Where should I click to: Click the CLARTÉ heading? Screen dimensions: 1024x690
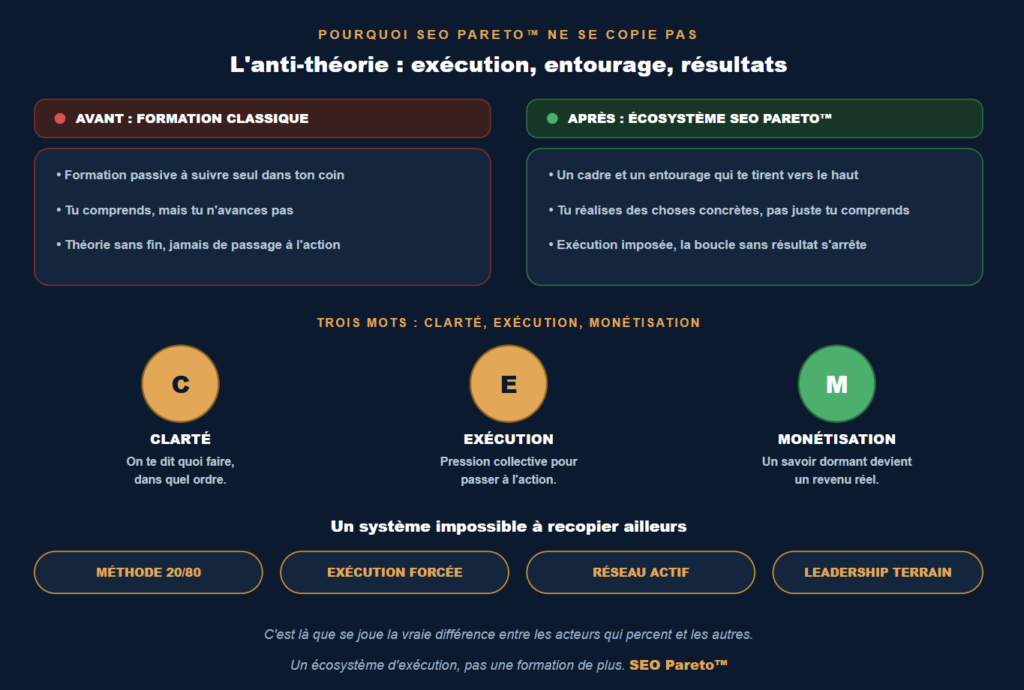[x=180, y=439]
